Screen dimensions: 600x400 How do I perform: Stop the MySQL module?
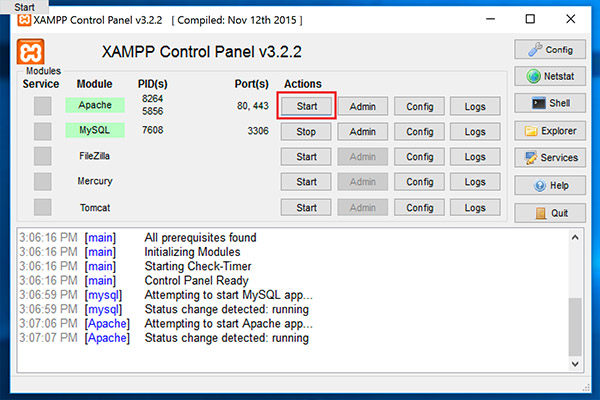(306, 132)
